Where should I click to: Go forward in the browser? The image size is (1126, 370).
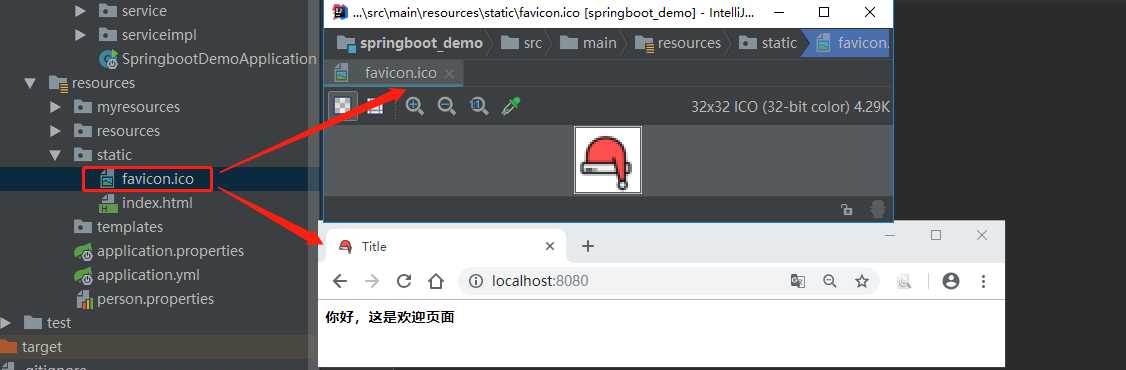[371, 281]
